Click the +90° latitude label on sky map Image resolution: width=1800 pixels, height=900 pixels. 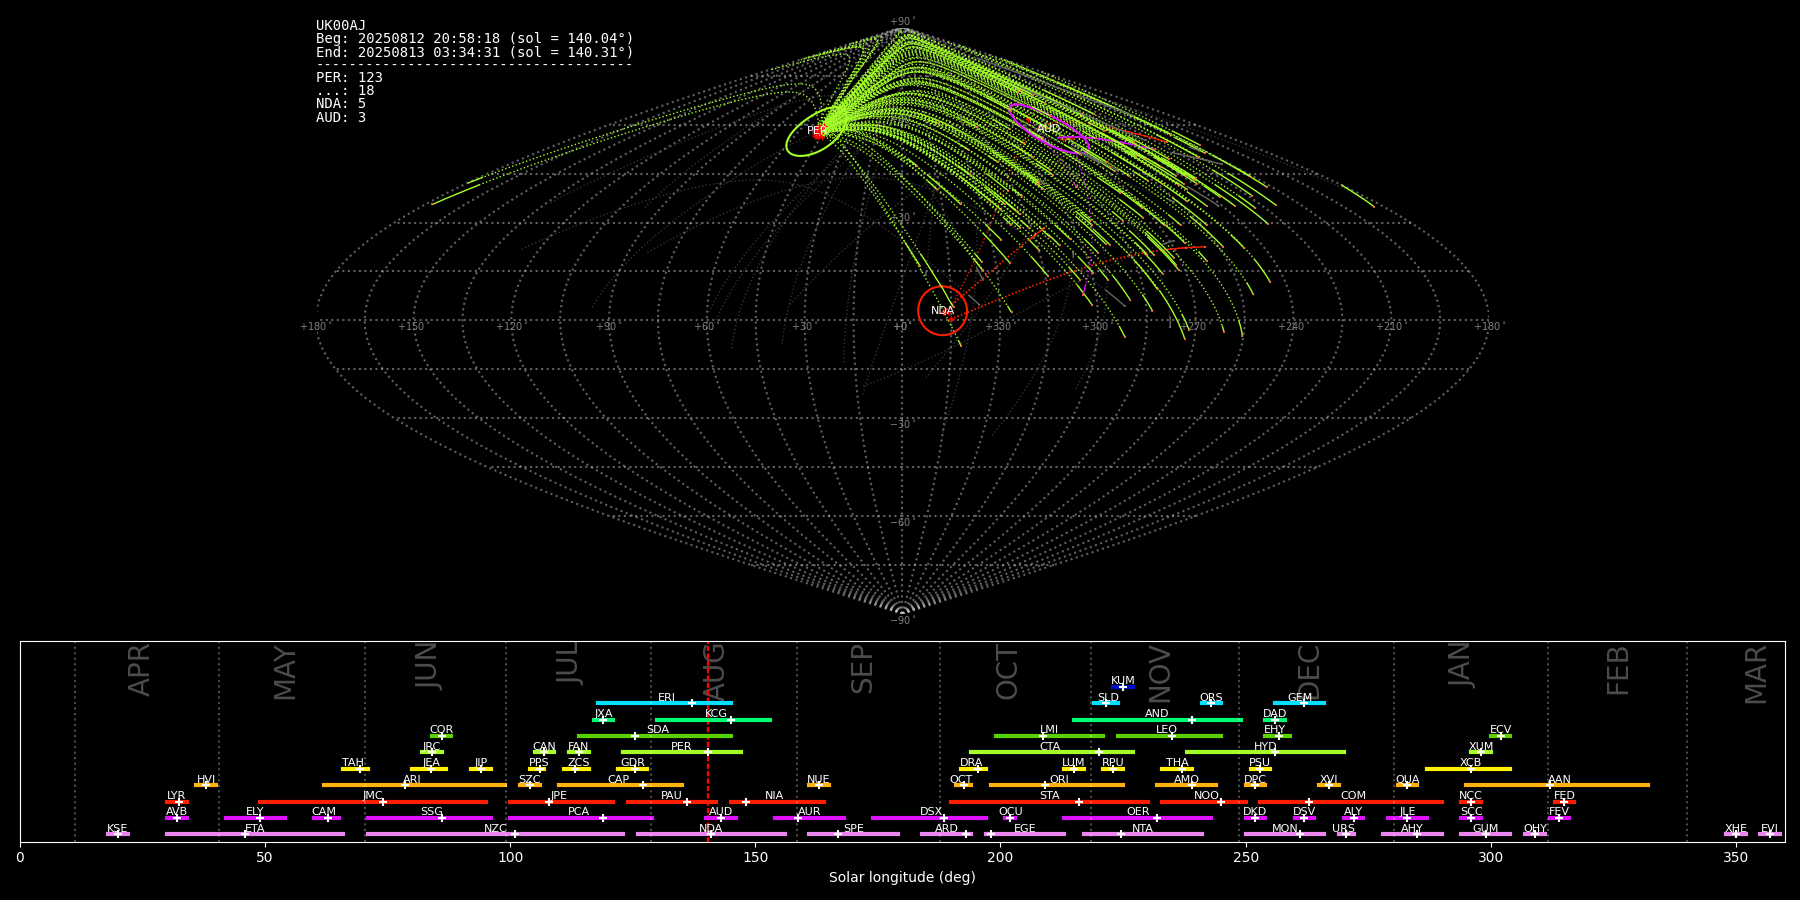902,22
